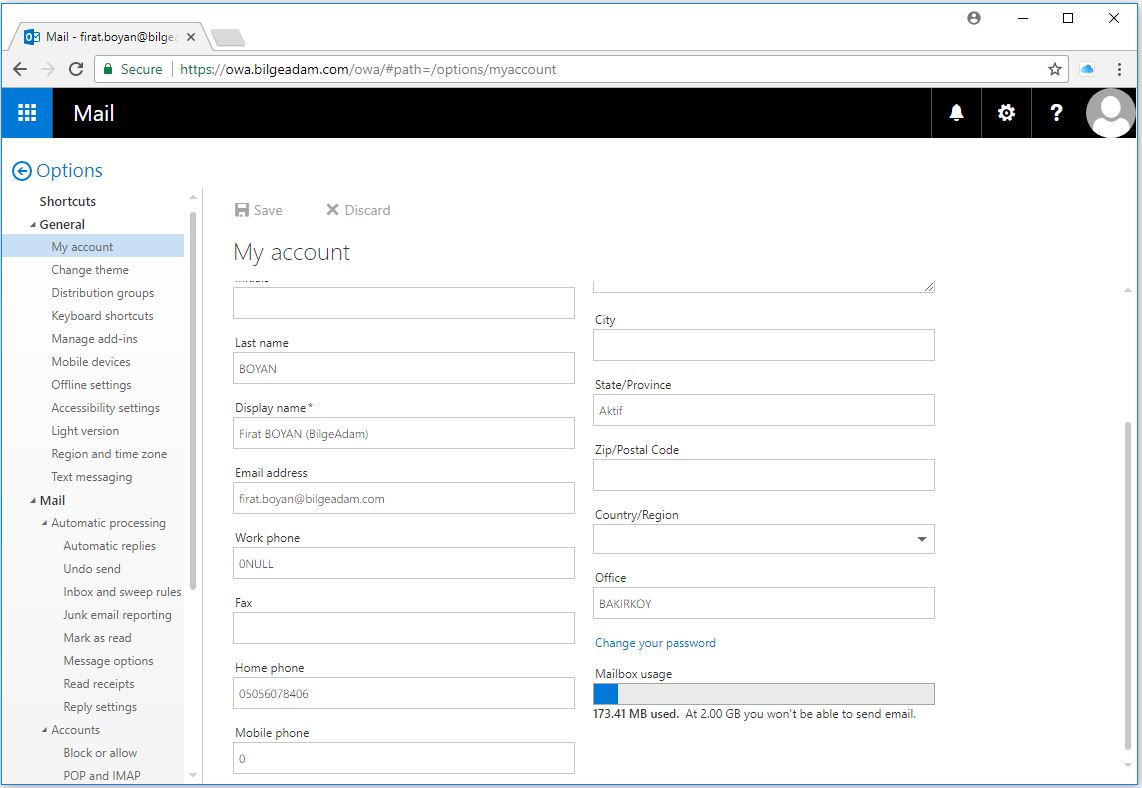Click the cloud extension icon in Chrome
1142x788 pixels.
click(1087, 69)
